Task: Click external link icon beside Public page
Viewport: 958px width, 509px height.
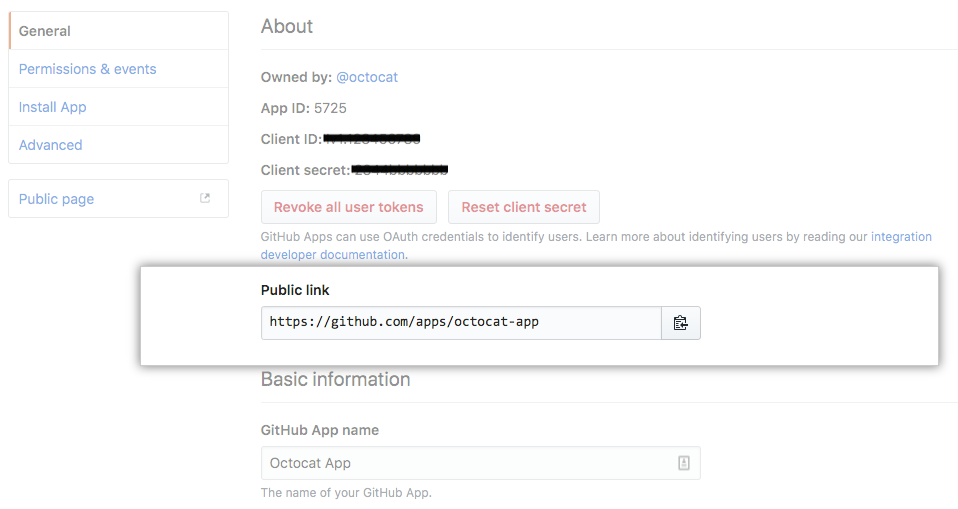Action: click(205, 198)
